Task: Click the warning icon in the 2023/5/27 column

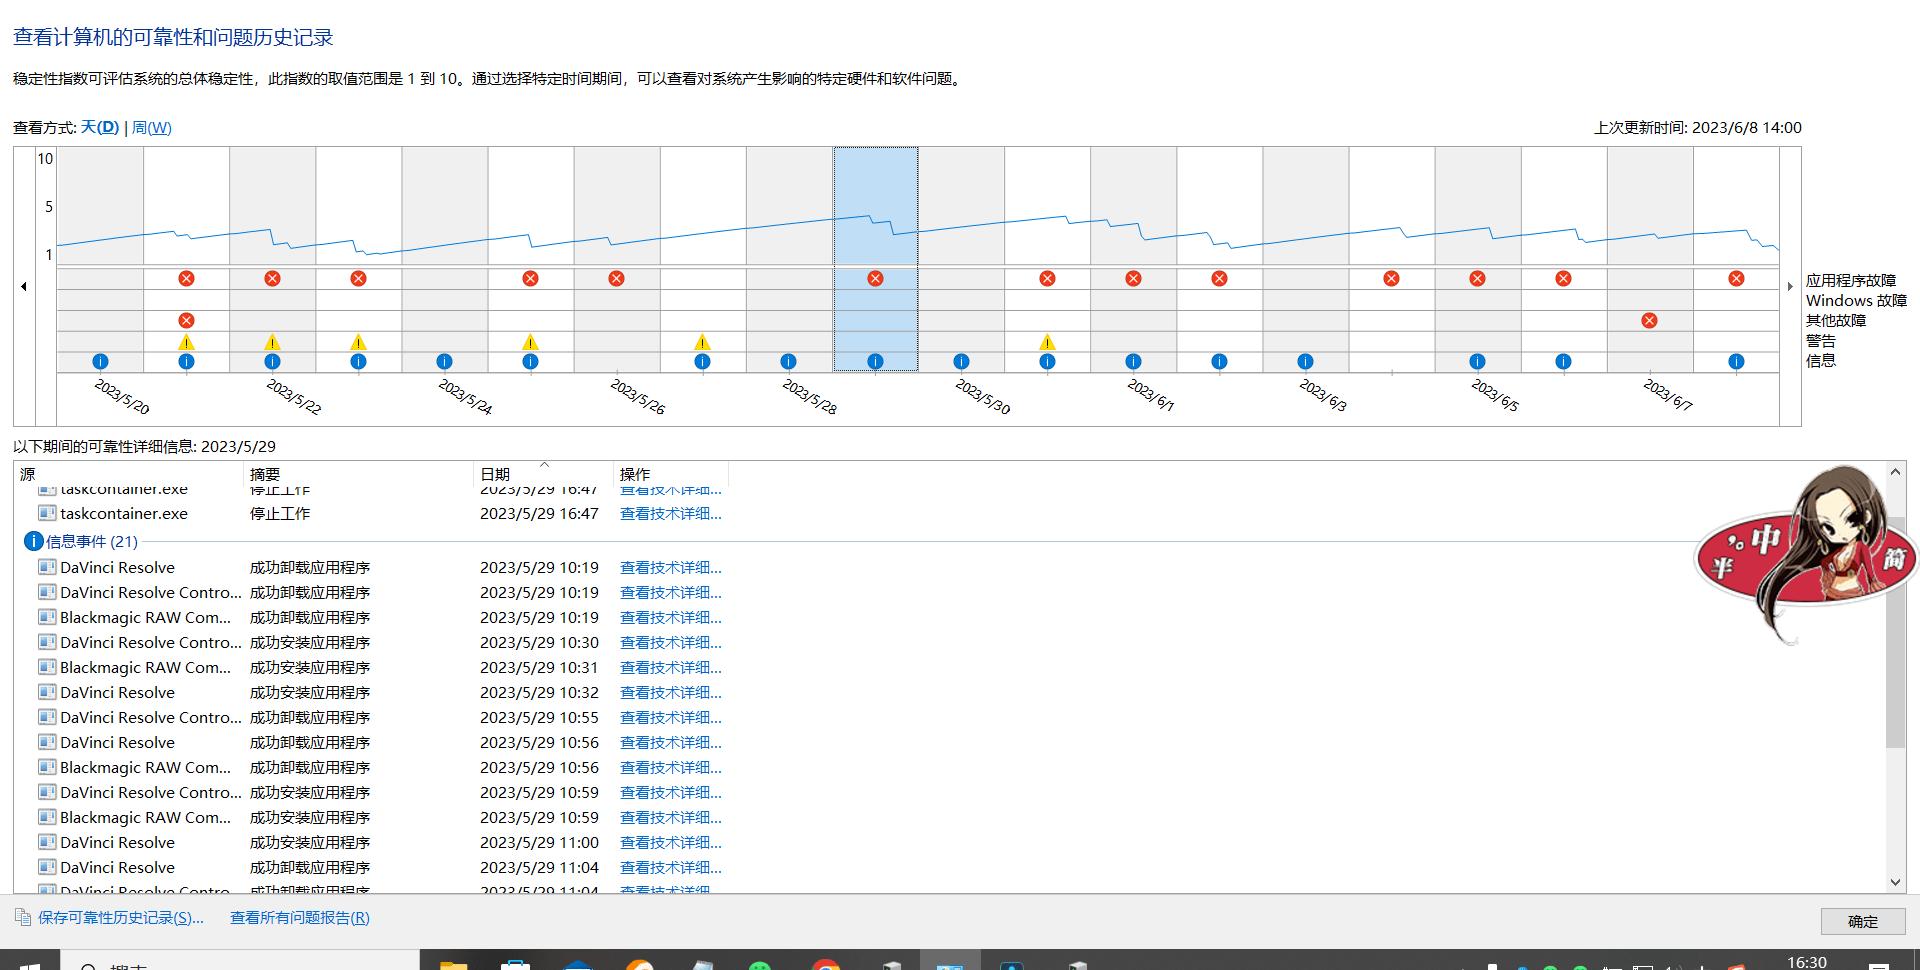Action: pos(702,342)
